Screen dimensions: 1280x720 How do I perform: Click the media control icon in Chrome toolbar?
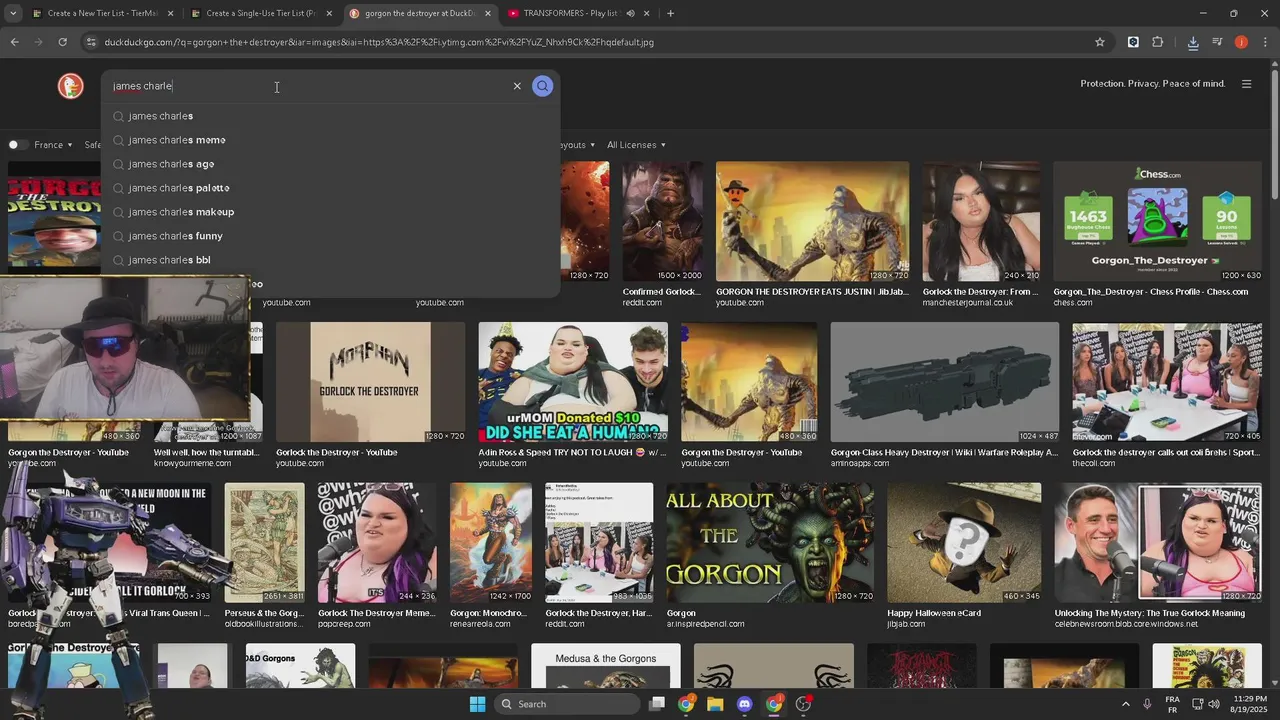tap(1217, 42)
